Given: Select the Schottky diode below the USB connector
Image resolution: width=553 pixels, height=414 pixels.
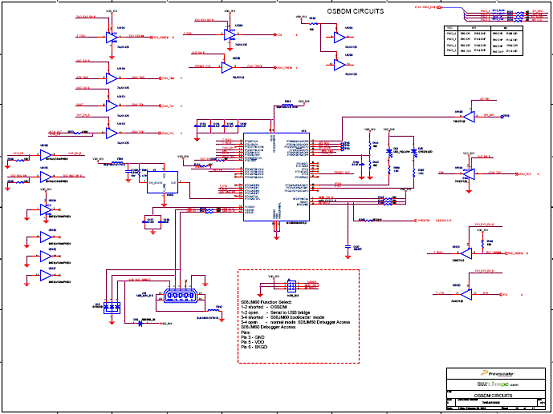Looking at the screenshot, I should (x=140, y=323).
